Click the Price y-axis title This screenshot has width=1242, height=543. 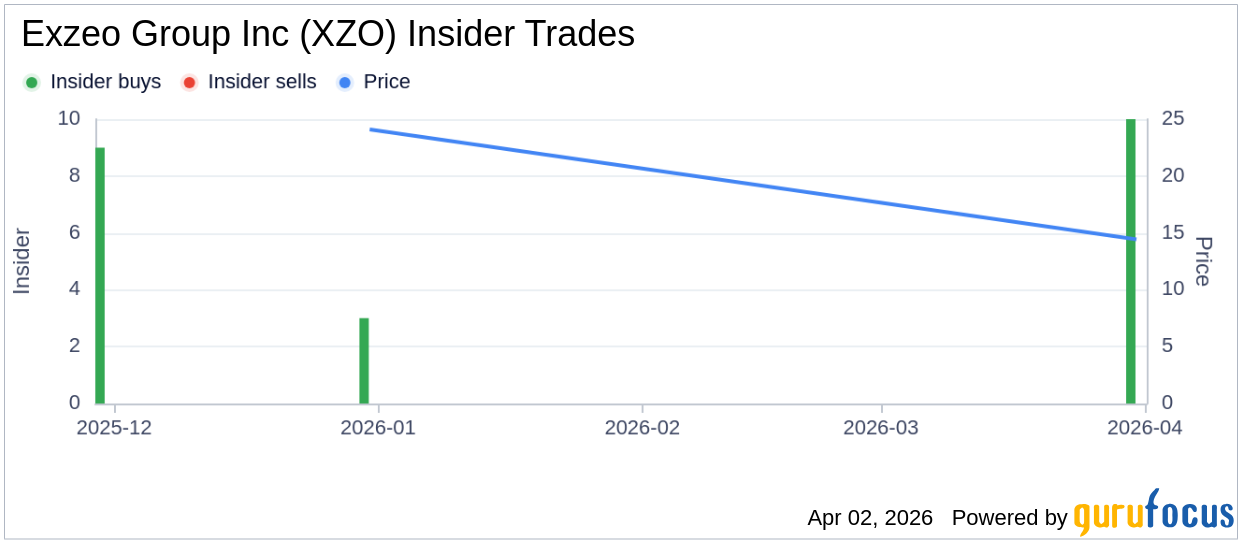click(x=1203, y=261)
